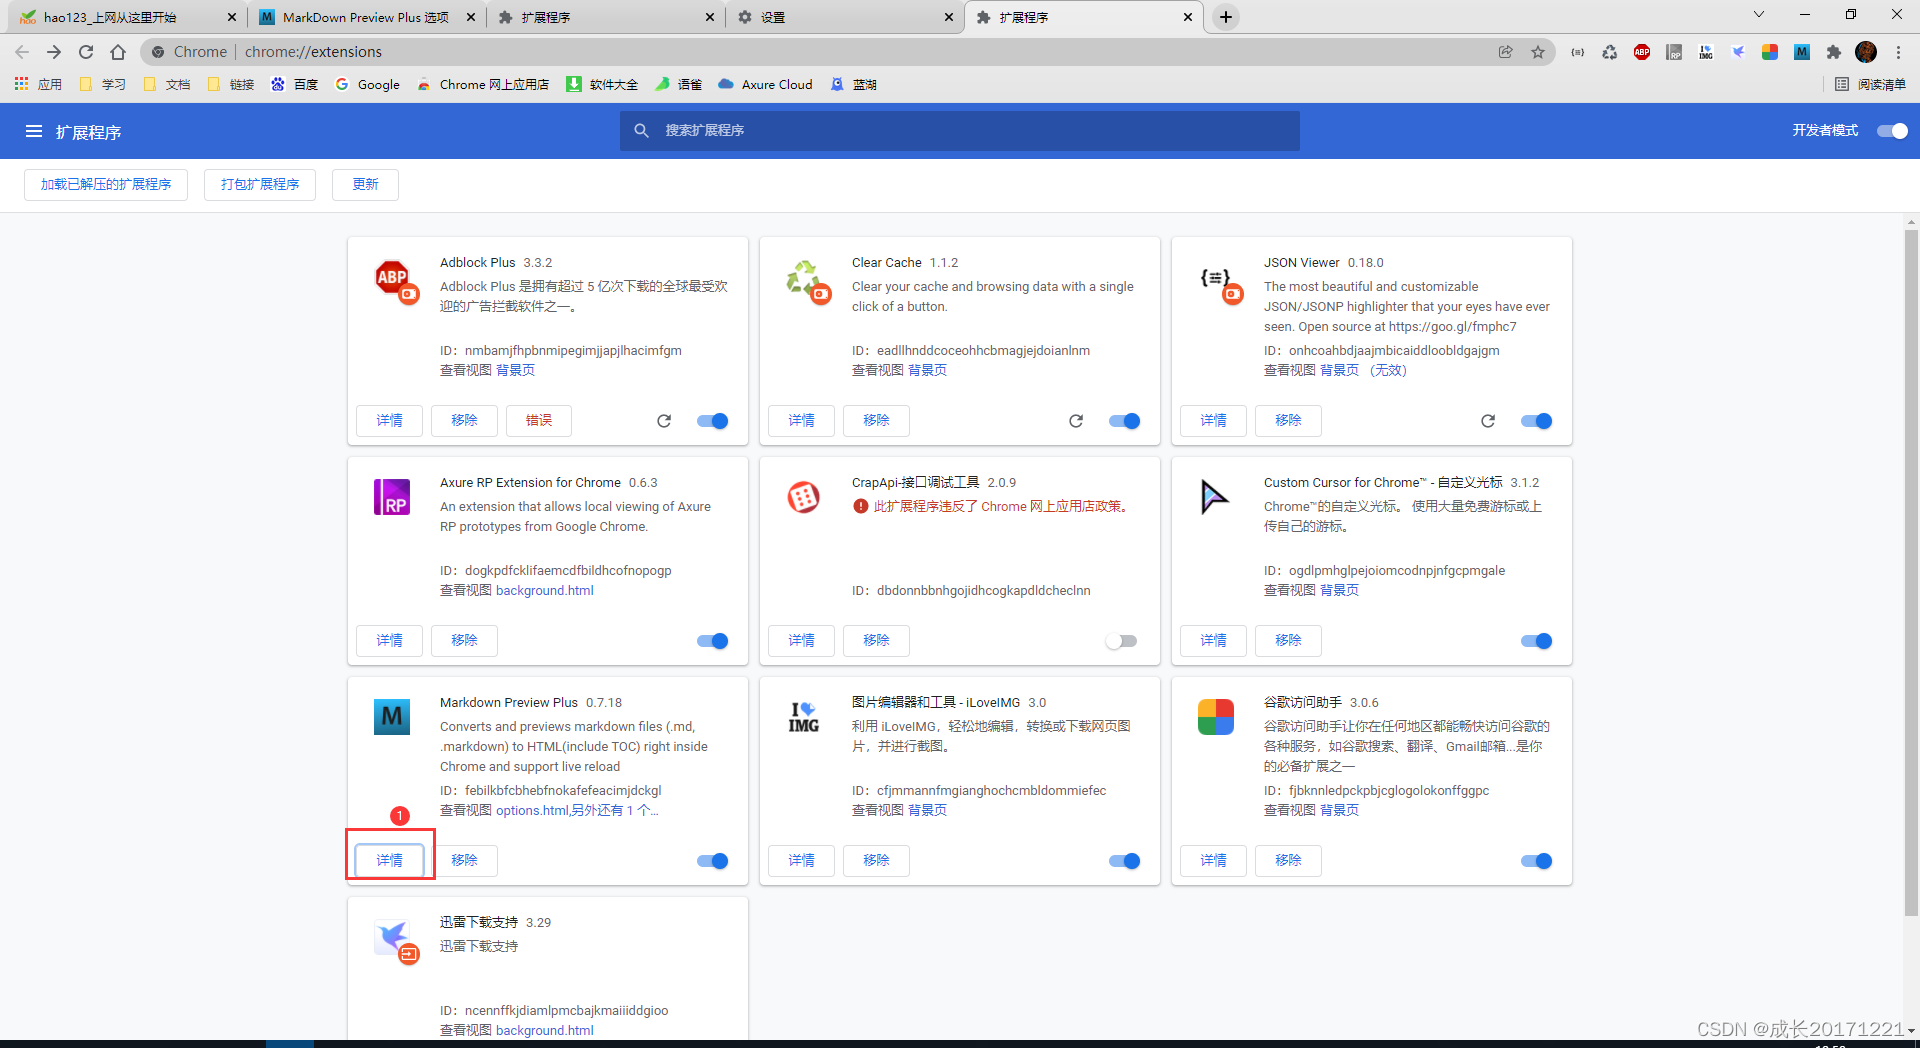Screen dimensions: 1920x1048
Task: Remove the Clear Cache extension
Action: pos(876,421)
